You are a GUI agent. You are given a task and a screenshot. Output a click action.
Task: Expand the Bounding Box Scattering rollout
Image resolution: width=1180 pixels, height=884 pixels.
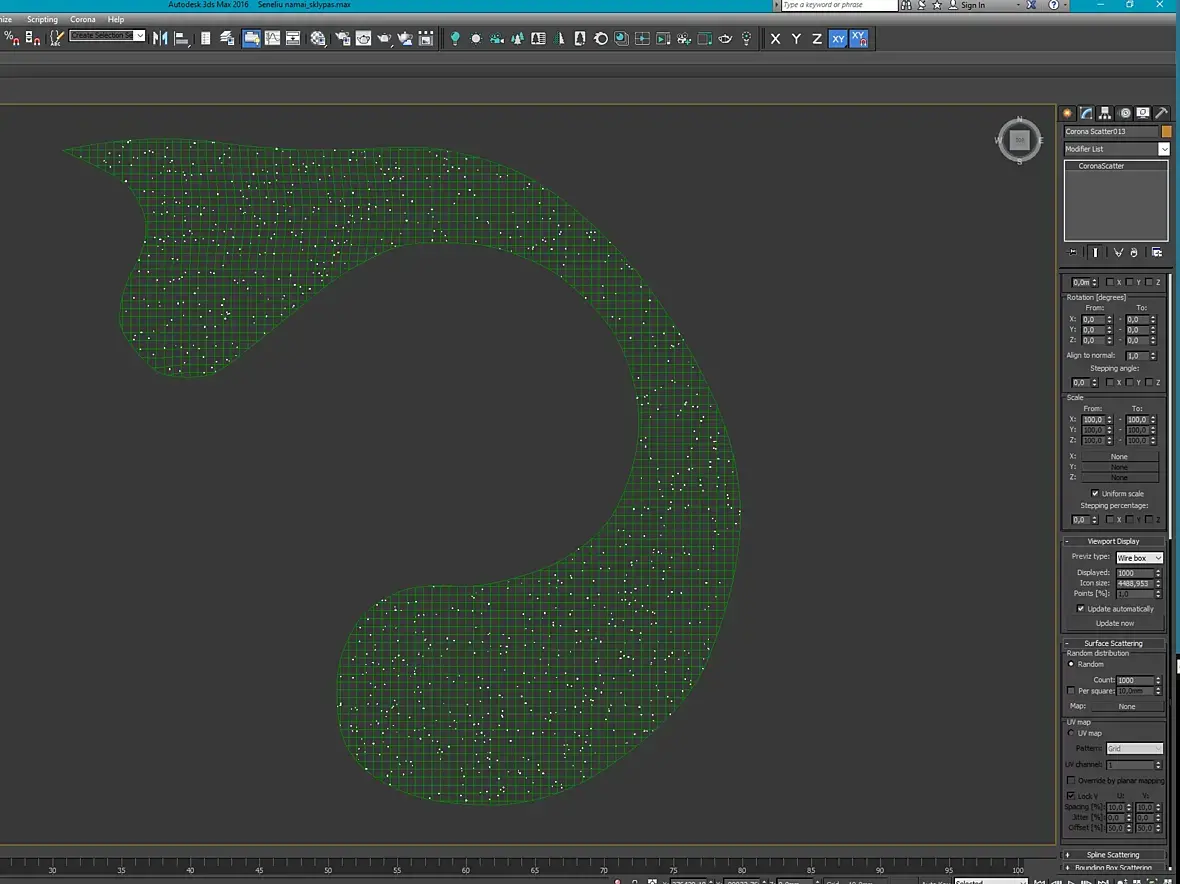pyautogui.click(x=1114, y=867)
